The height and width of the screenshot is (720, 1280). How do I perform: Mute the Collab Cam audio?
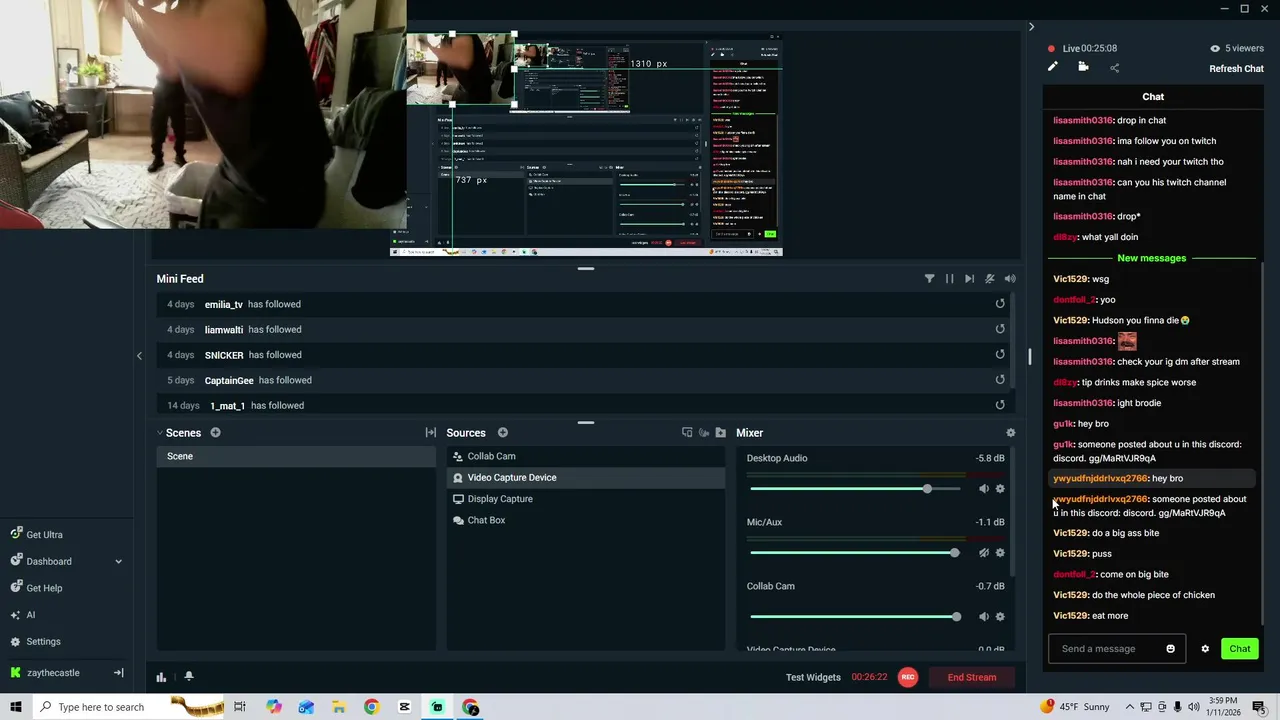coord(984,617)
